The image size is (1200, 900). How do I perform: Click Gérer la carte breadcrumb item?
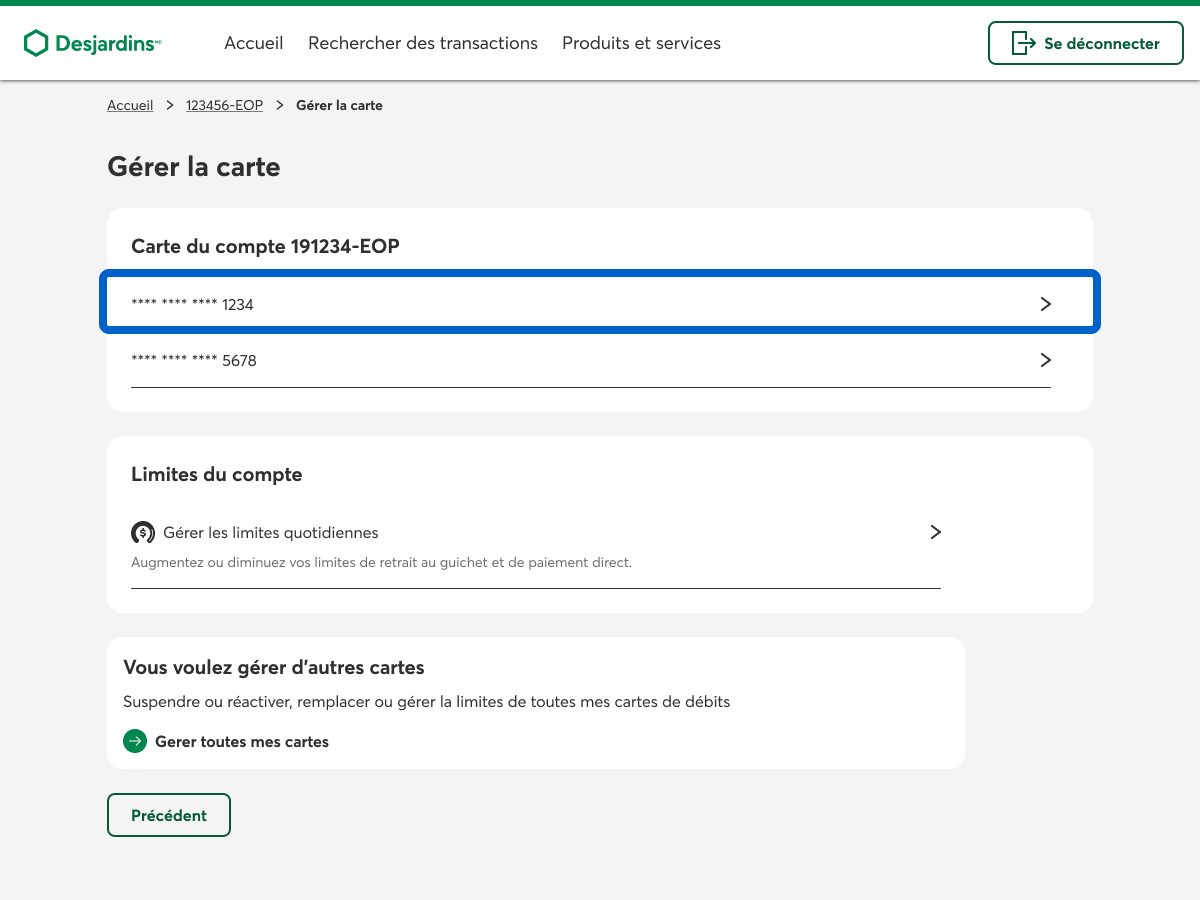[339, 105]
